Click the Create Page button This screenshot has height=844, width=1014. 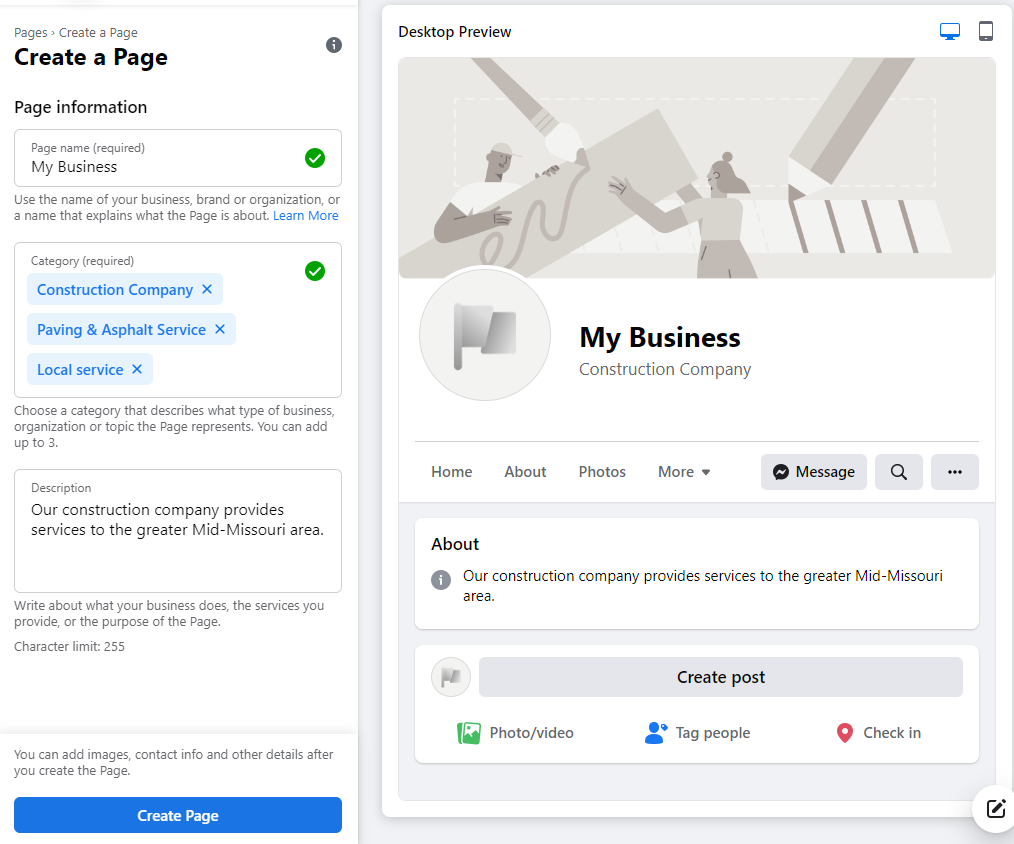tap(177, 815)
